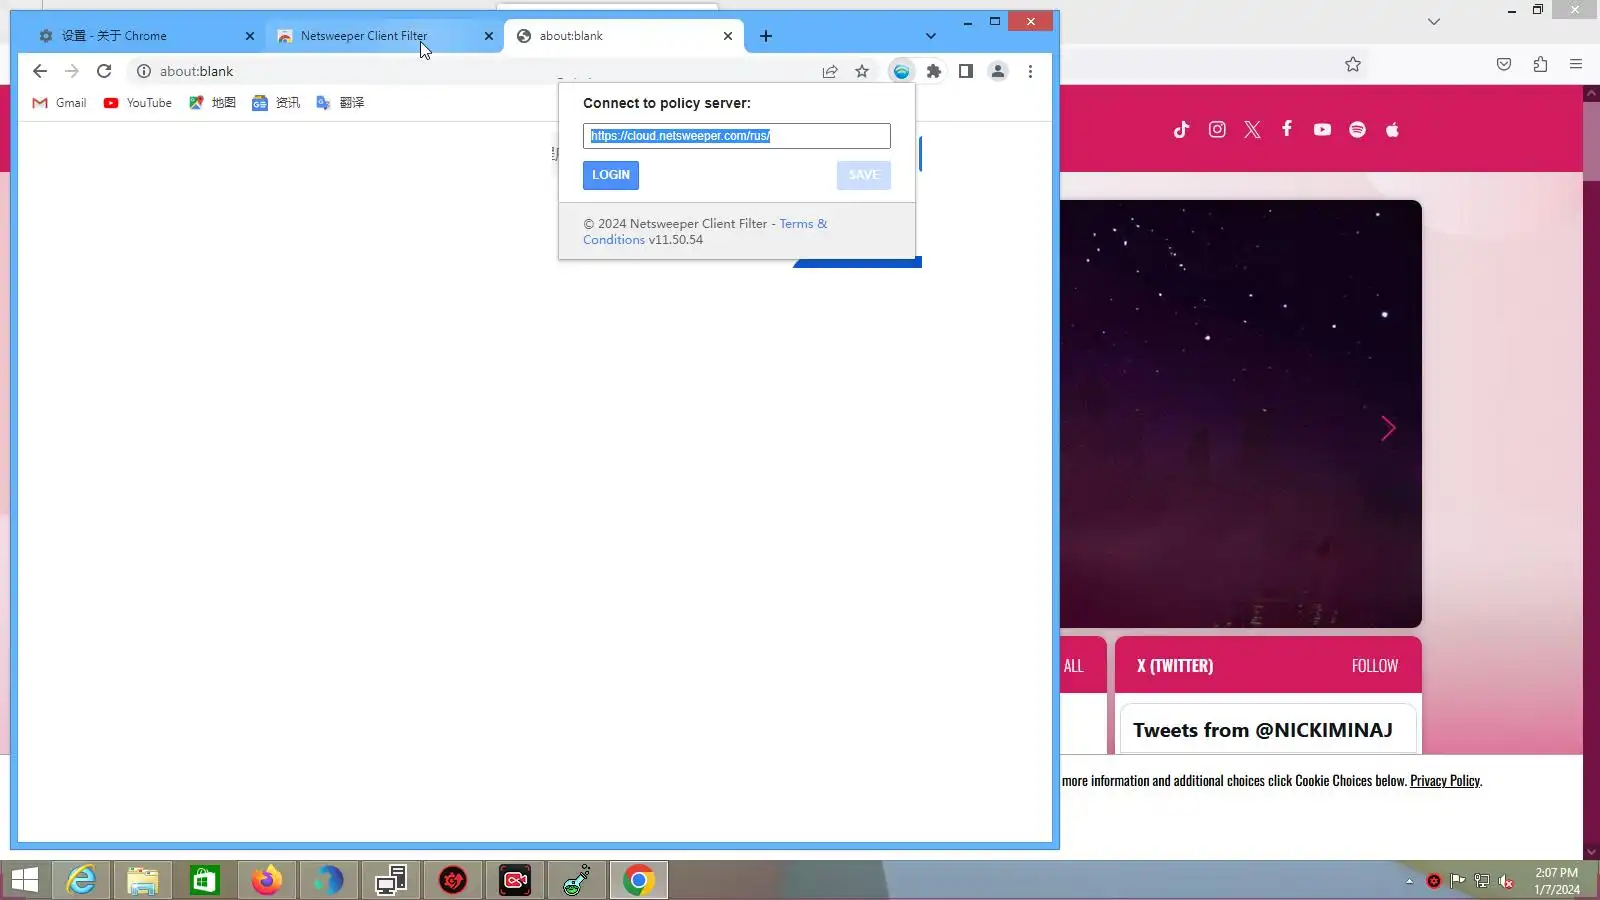Open the YouTube icon in the pink site header
Screen dimensions: 1600x900
(1322, 129)
